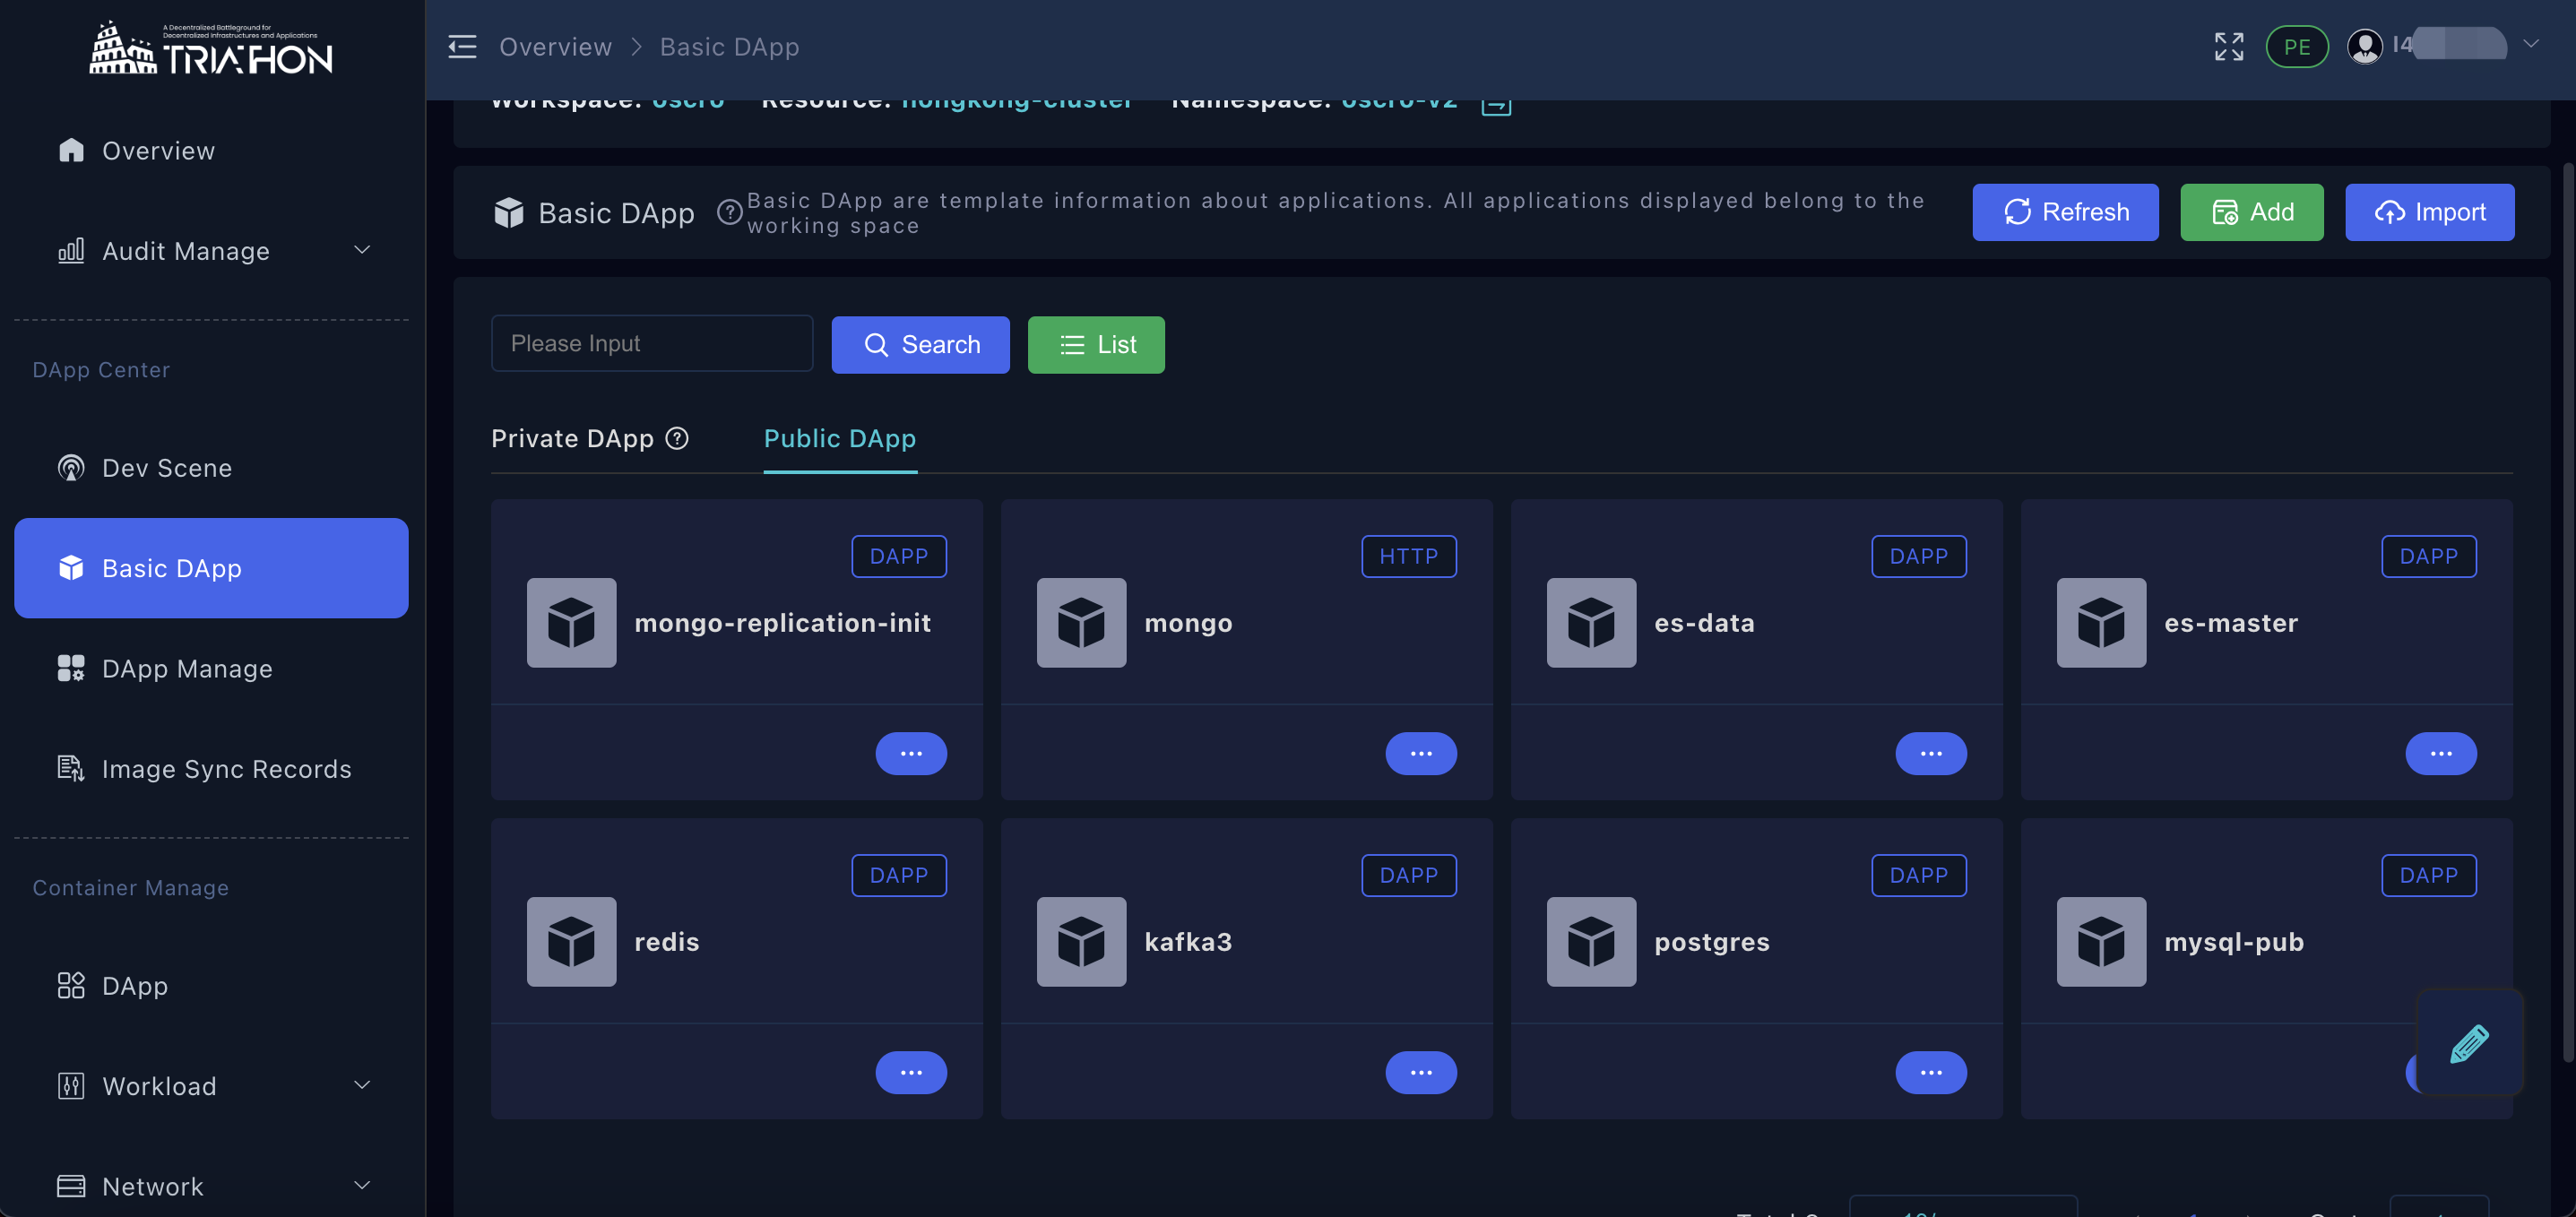The height and width of the screenshot is (1217, 2576).
Task: Click the Basic DApp help question icon
Action: [x=730, y=212]
